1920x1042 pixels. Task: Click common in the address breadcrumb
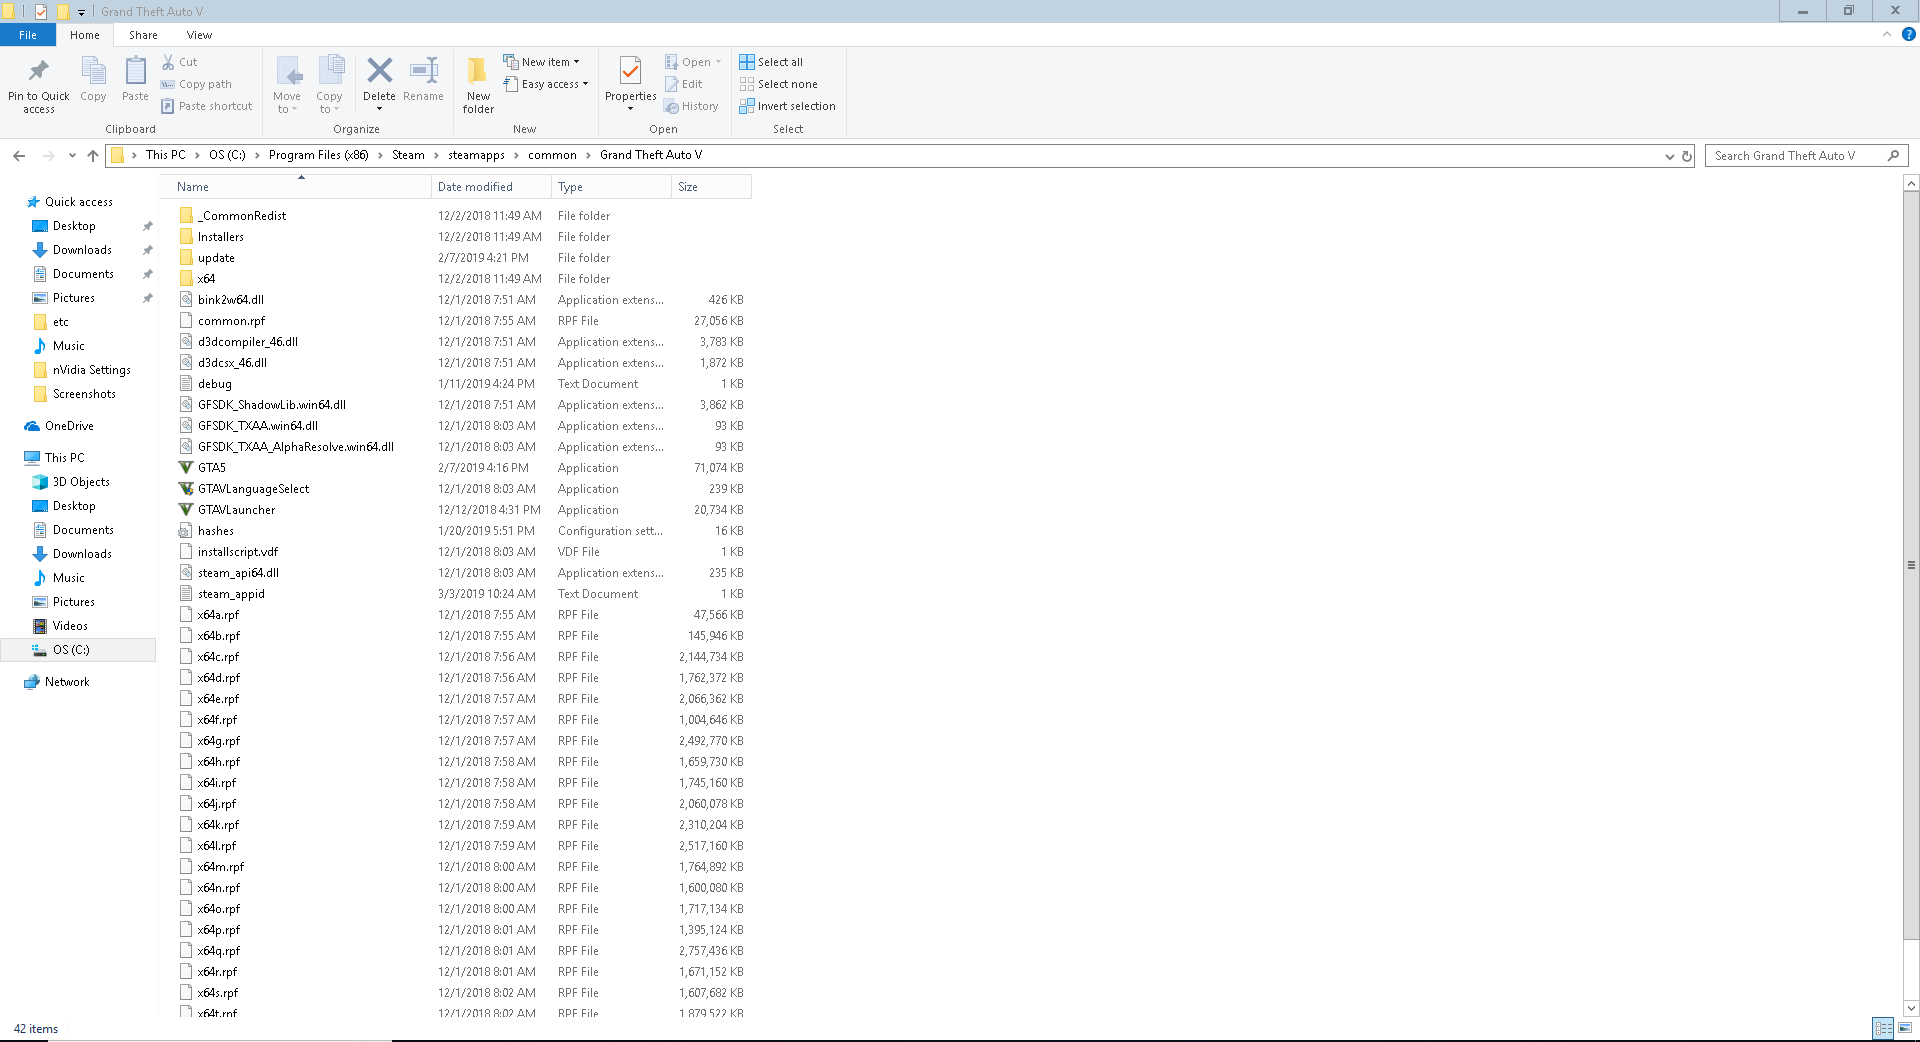[x=552, y=155]
